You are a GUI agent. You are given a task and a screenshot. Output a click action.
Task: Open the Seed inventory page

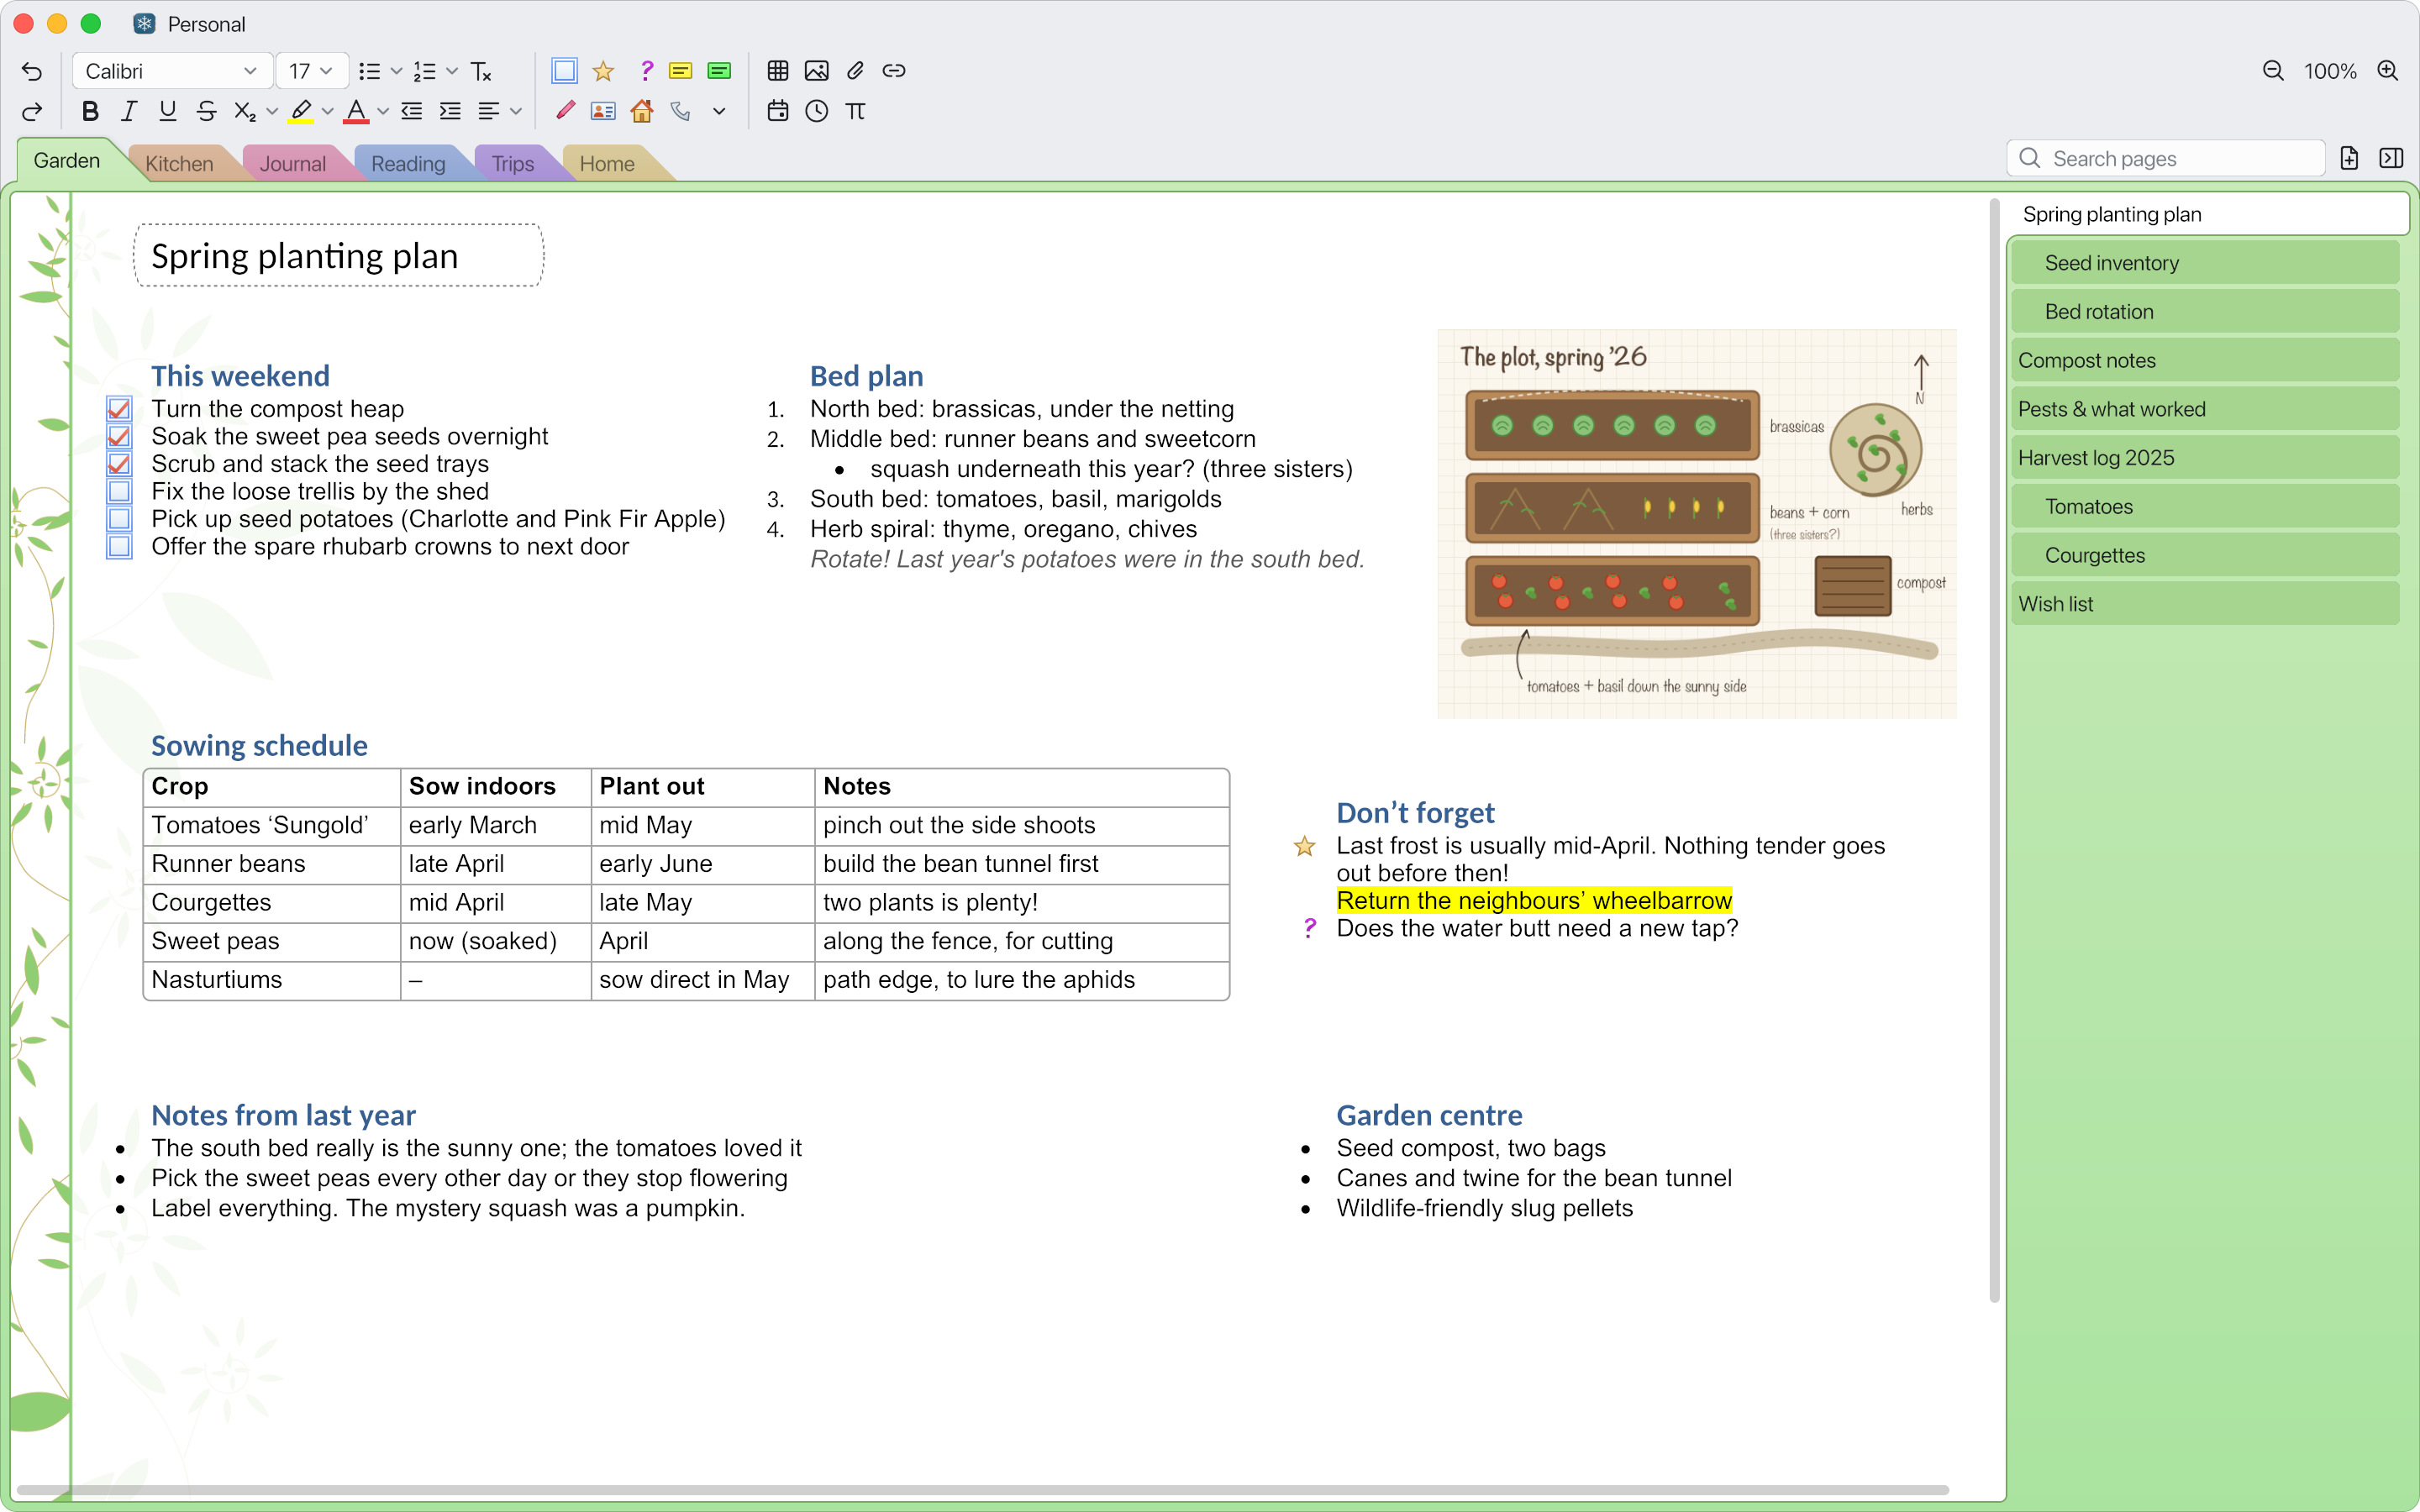(x=2205, y=263)
